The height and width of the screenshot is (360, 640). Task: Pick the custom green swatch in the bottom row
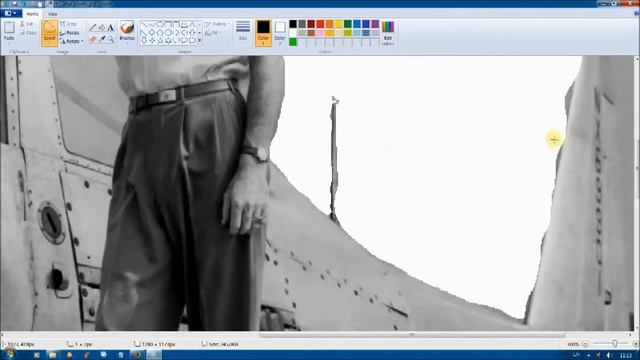tap(293, 42)
